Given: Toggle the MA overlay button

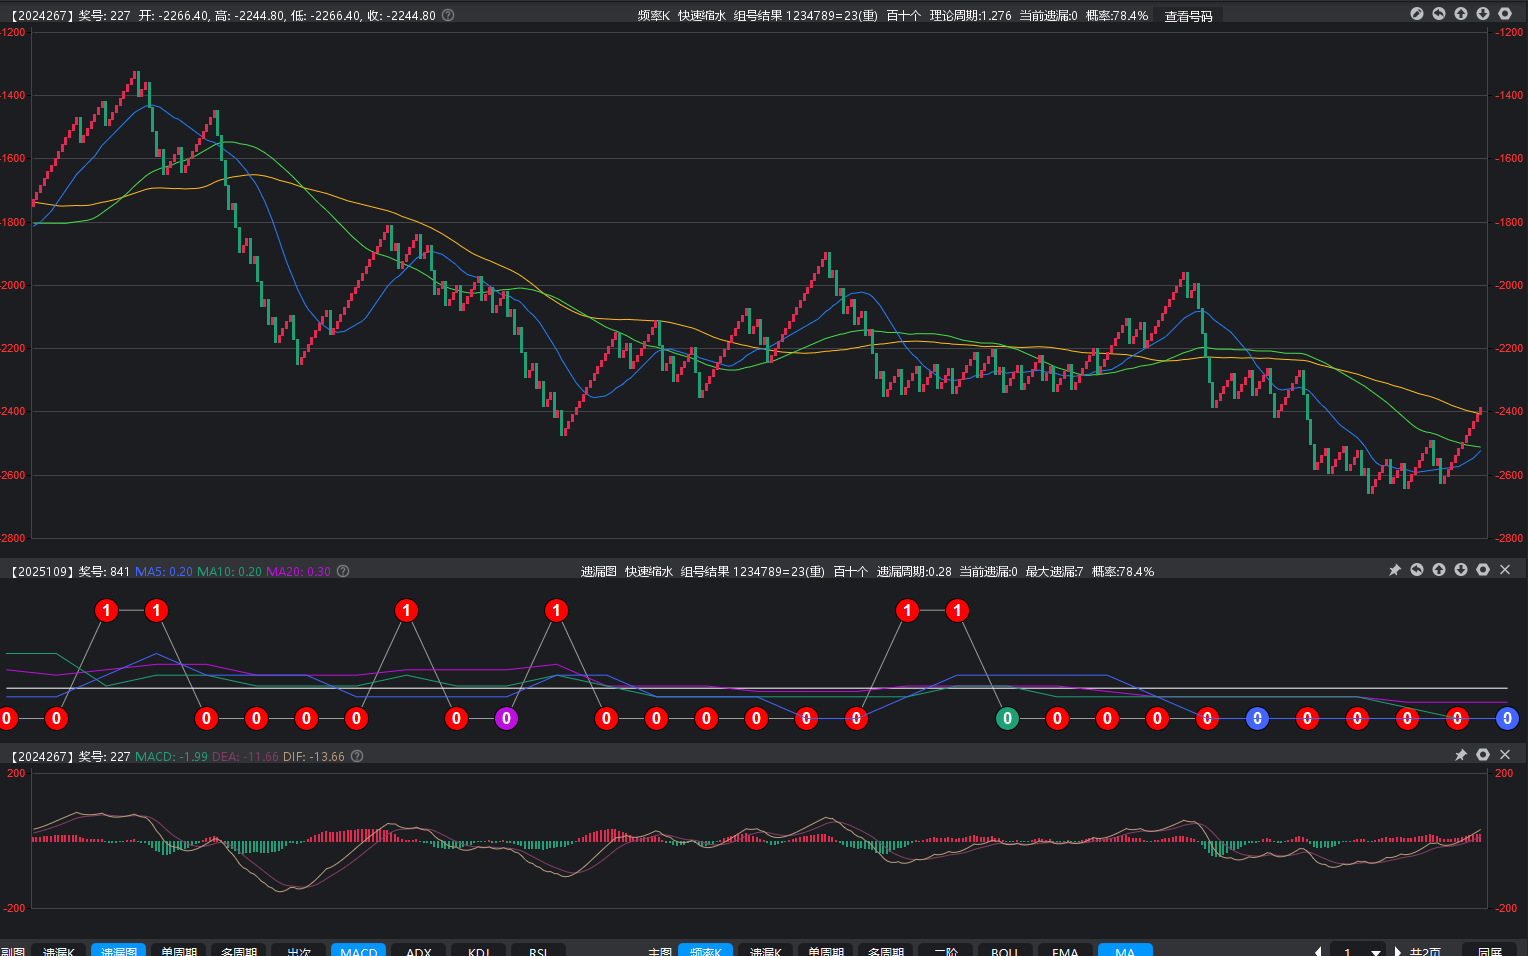Looking at the screenshot, I should pos(1125,950).
